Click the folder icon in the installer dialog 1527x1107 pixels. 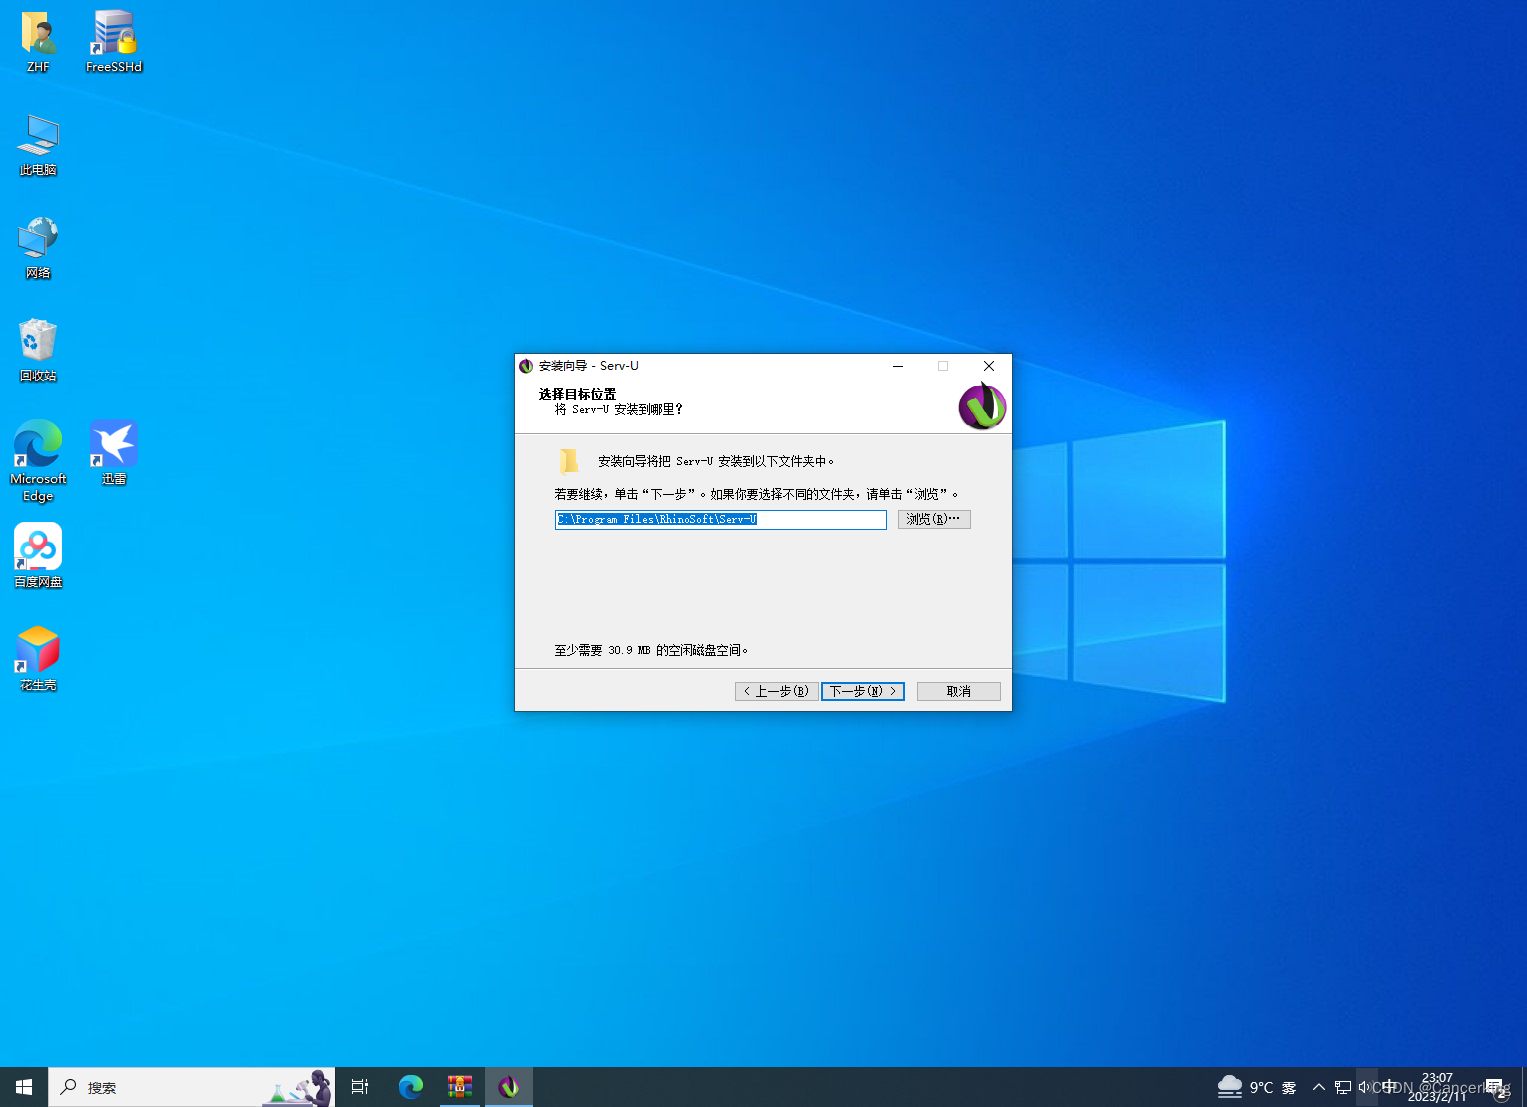569,460
